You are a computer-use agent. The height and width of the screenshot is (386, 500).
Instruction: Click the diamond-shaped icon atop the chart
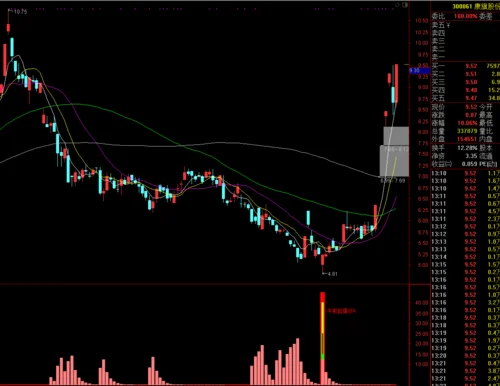397,5
